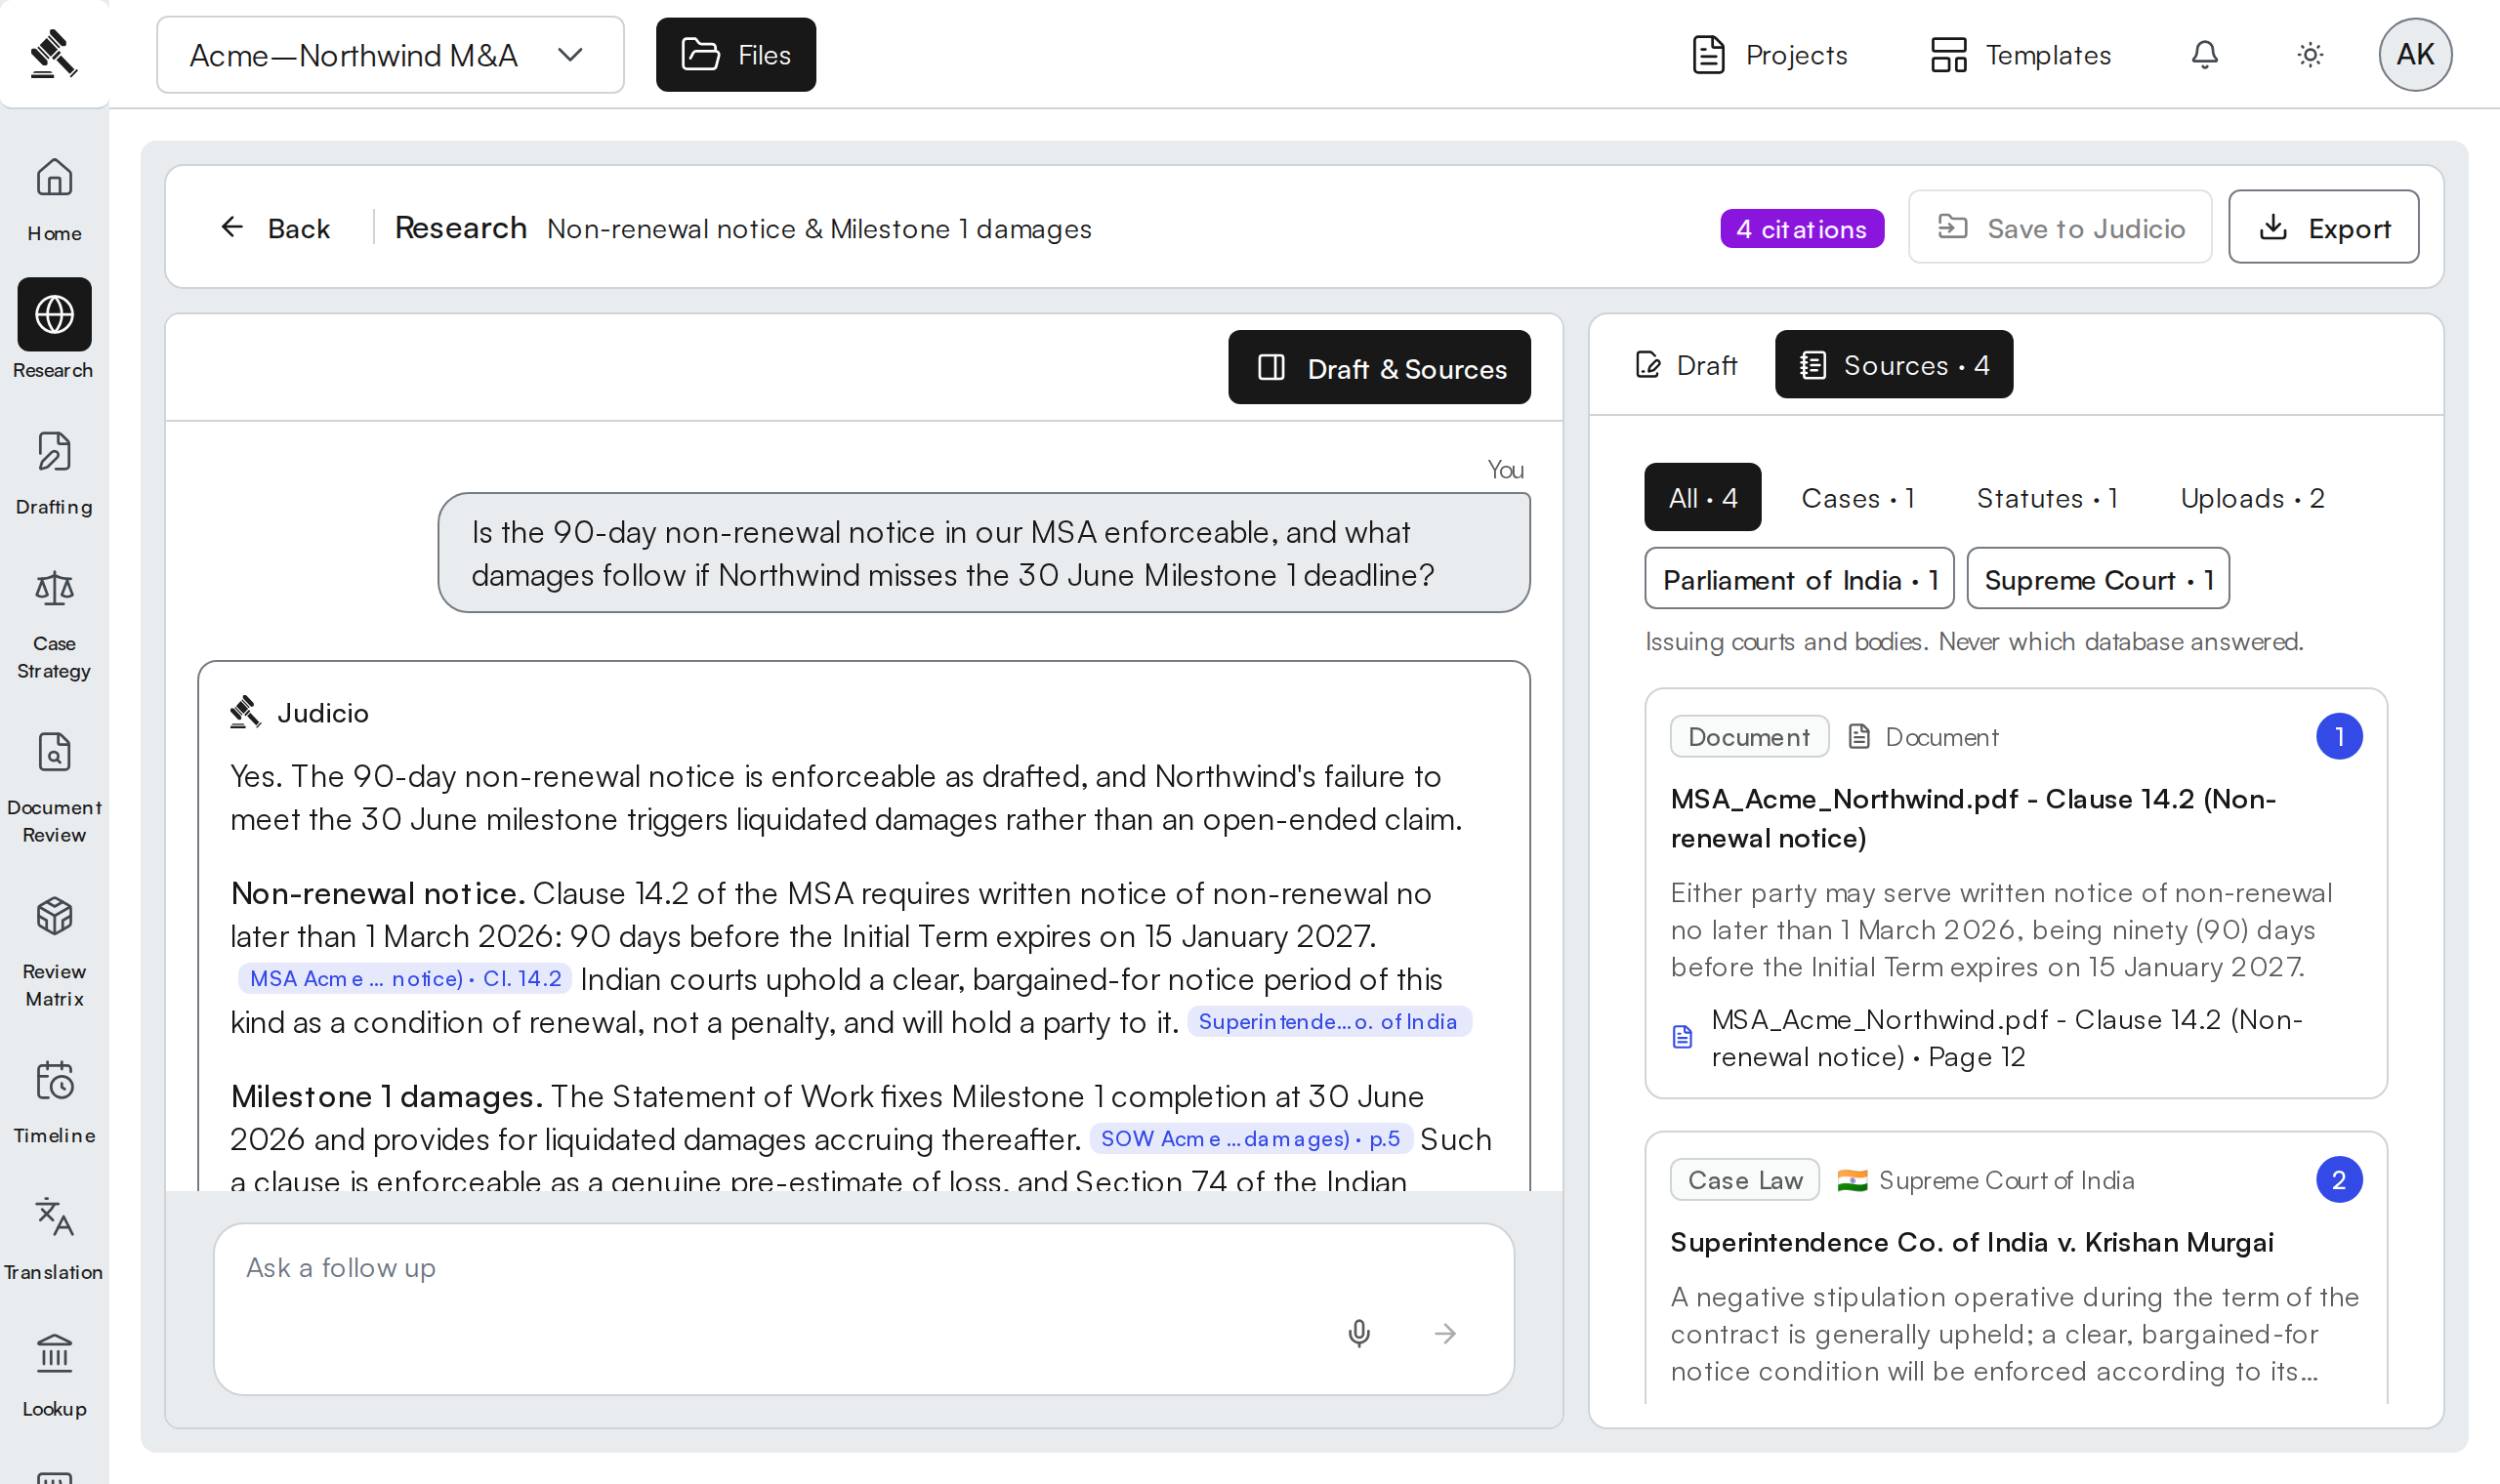This screenshot has height=1484, width=2500.
Task: Select the Research globe icon
Action: click(54, 314)
